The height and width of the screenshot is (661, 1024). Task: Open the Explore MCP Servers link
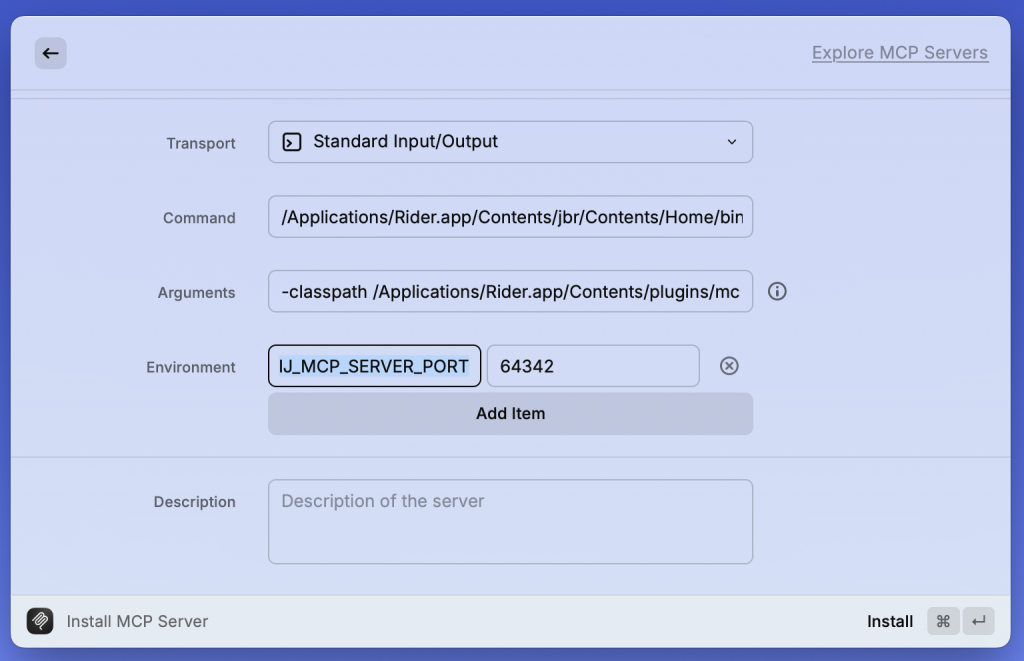[900, 53]
